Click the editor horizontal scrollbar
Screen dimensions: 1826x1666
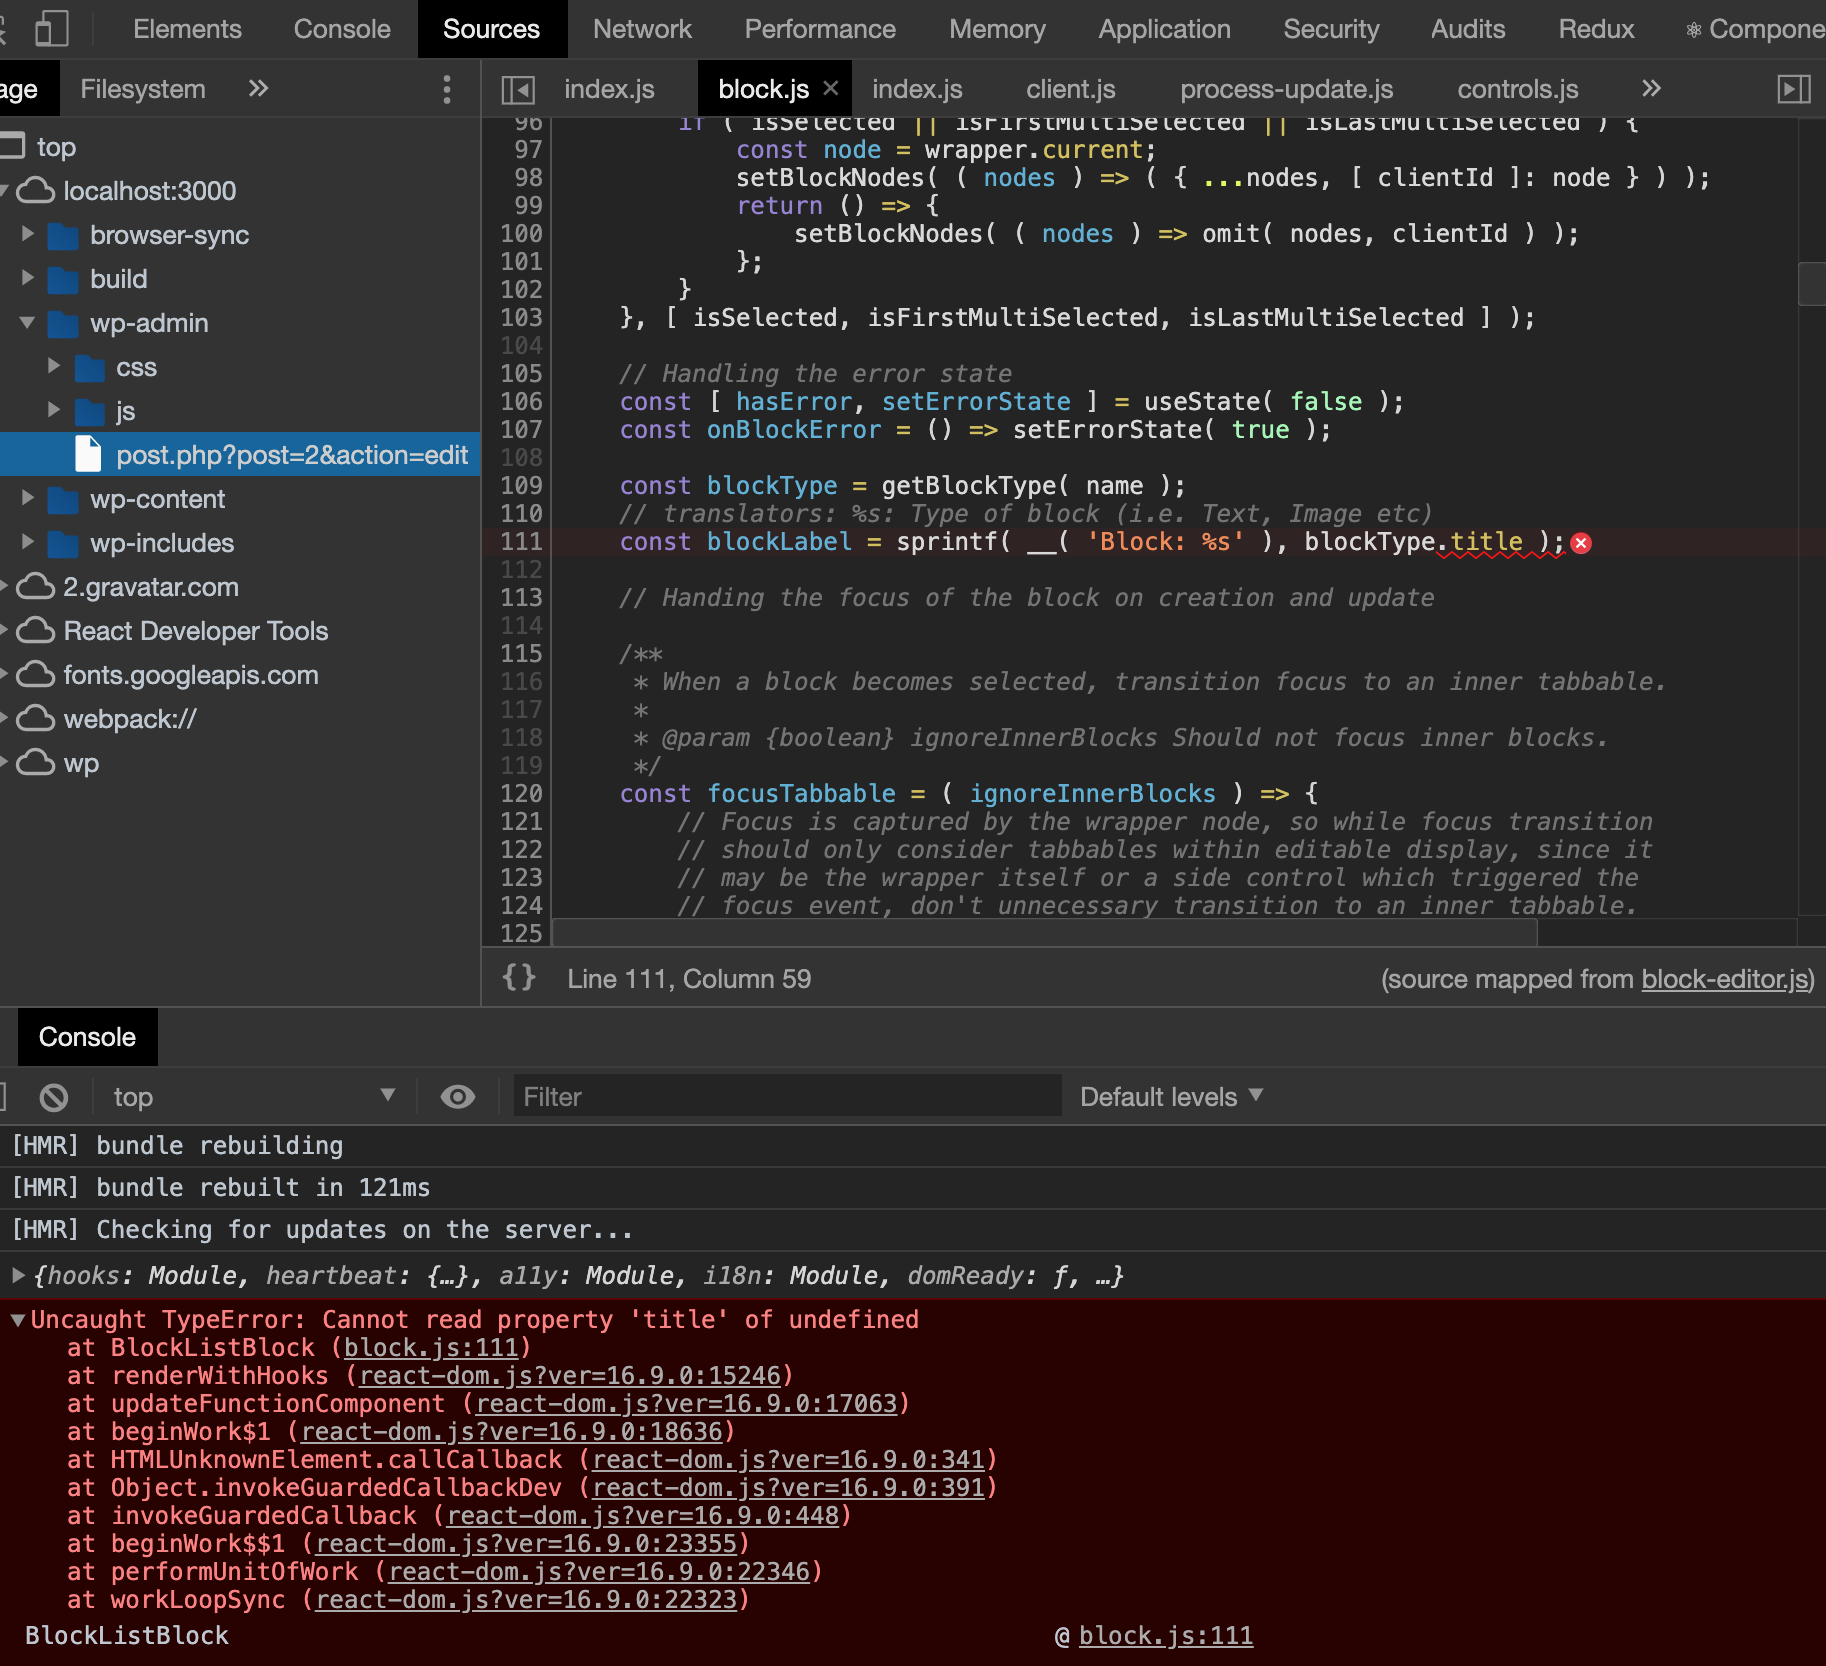1045,932
